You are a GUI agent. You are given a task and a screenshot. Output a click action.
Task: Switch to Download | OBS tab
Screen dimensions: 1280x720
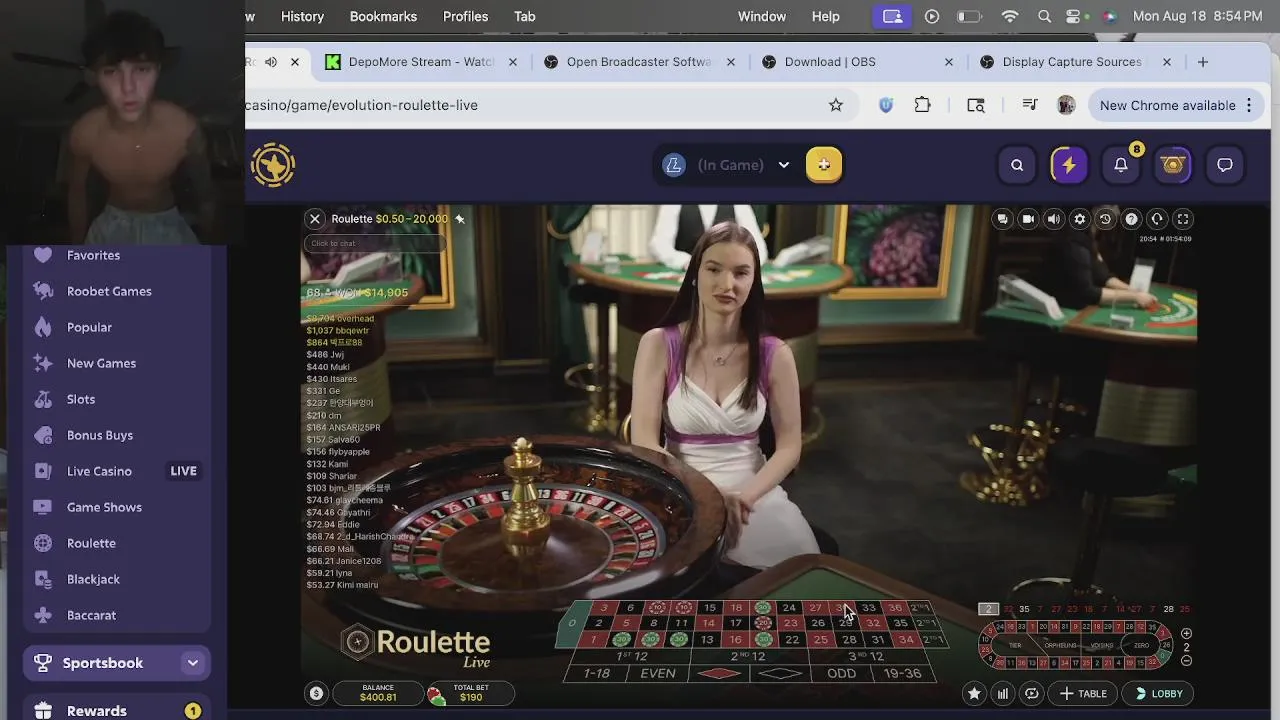point(856,62)
